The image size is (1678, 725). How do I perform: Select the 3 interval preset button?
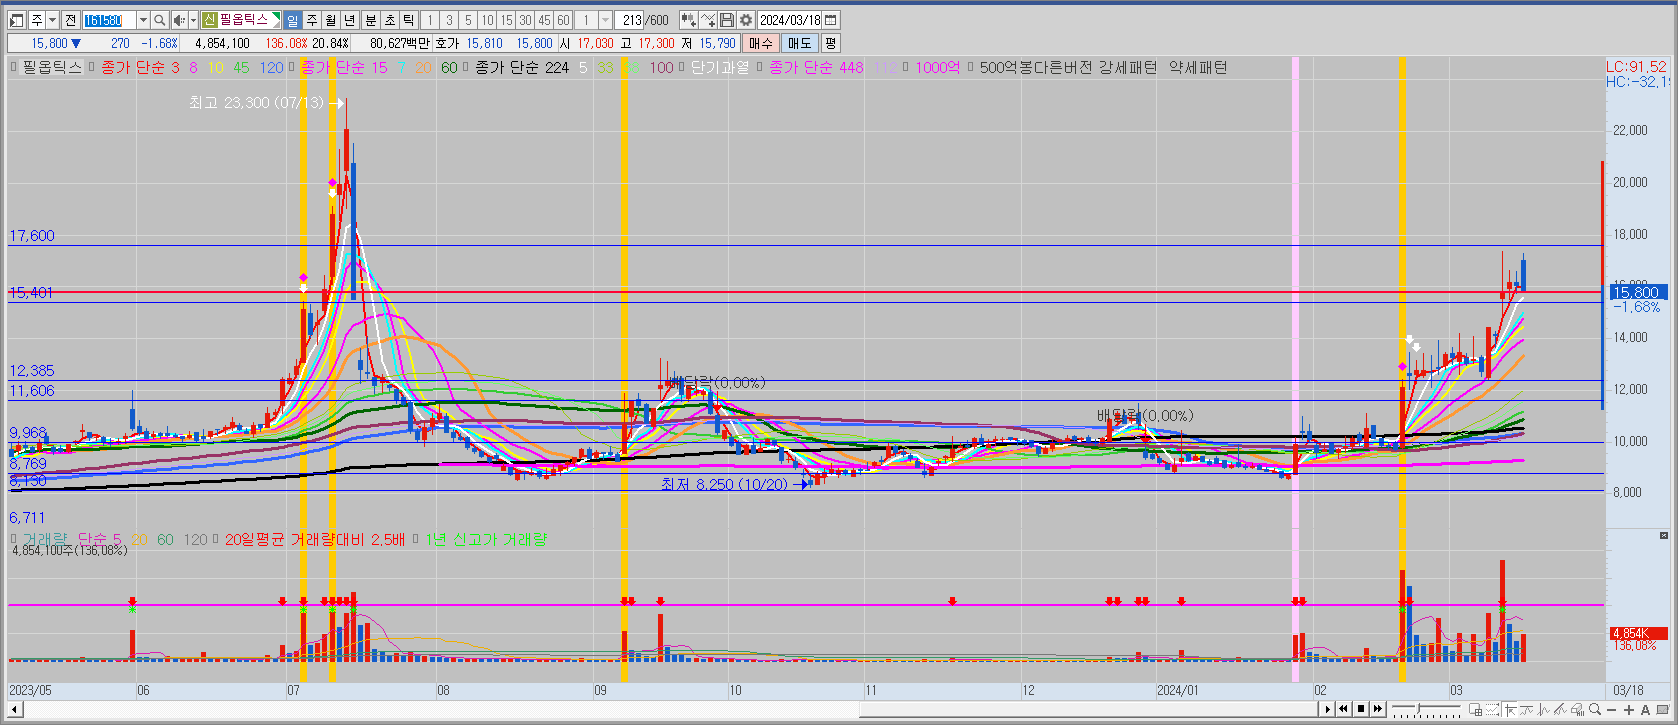449,20
